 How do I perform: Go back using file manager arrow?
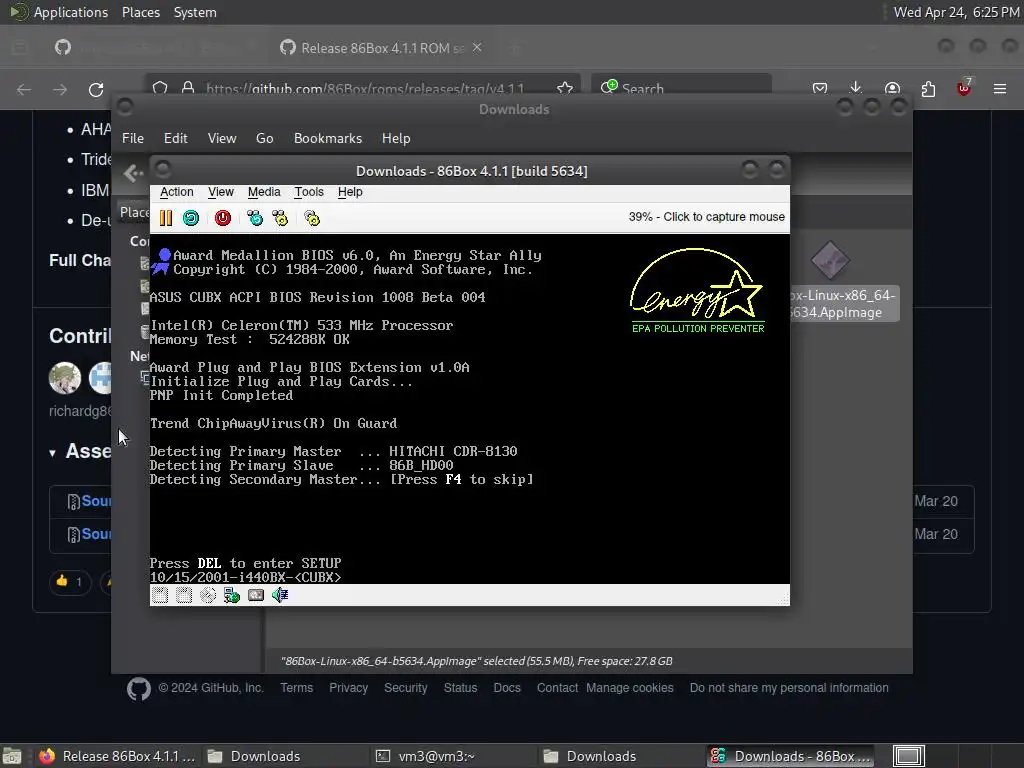[133, 173]
